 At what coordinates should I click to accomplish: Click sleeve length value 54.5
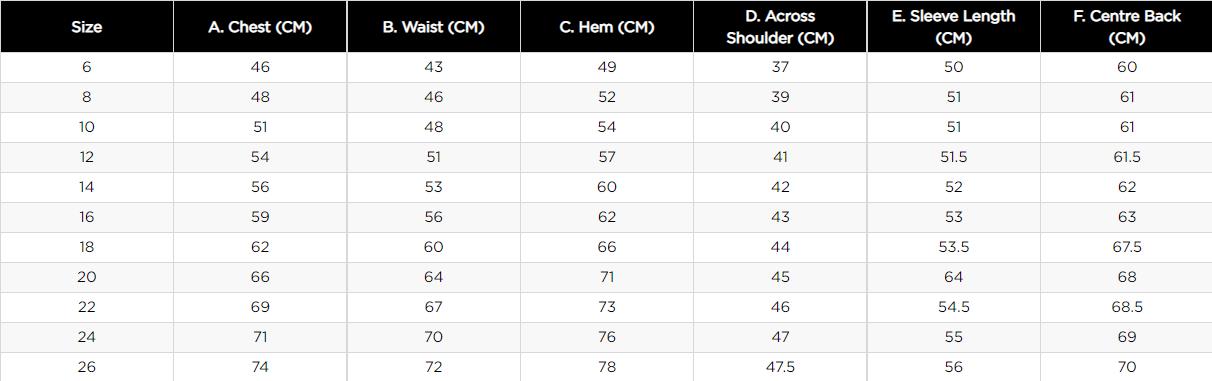tap(953, 307)
